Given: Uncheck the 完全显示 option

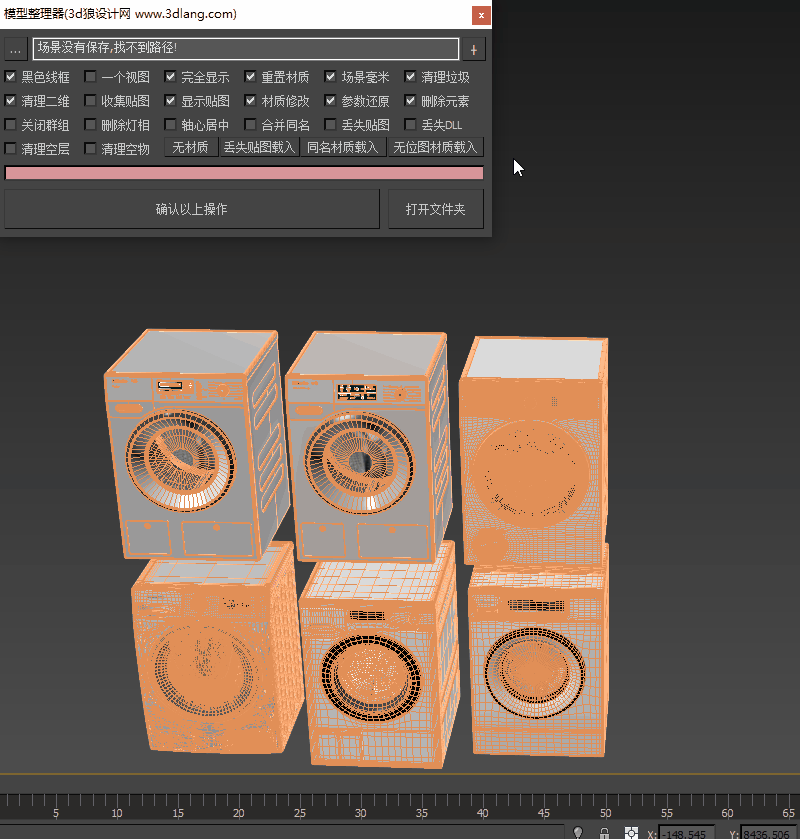Looking at the screenshot, I should click(x=169, y=76).
